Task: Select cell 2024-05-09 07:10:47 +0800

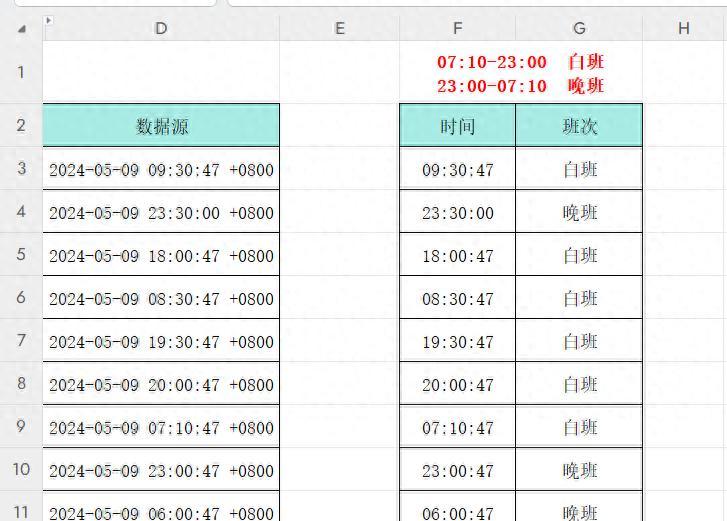Action: 161,426
